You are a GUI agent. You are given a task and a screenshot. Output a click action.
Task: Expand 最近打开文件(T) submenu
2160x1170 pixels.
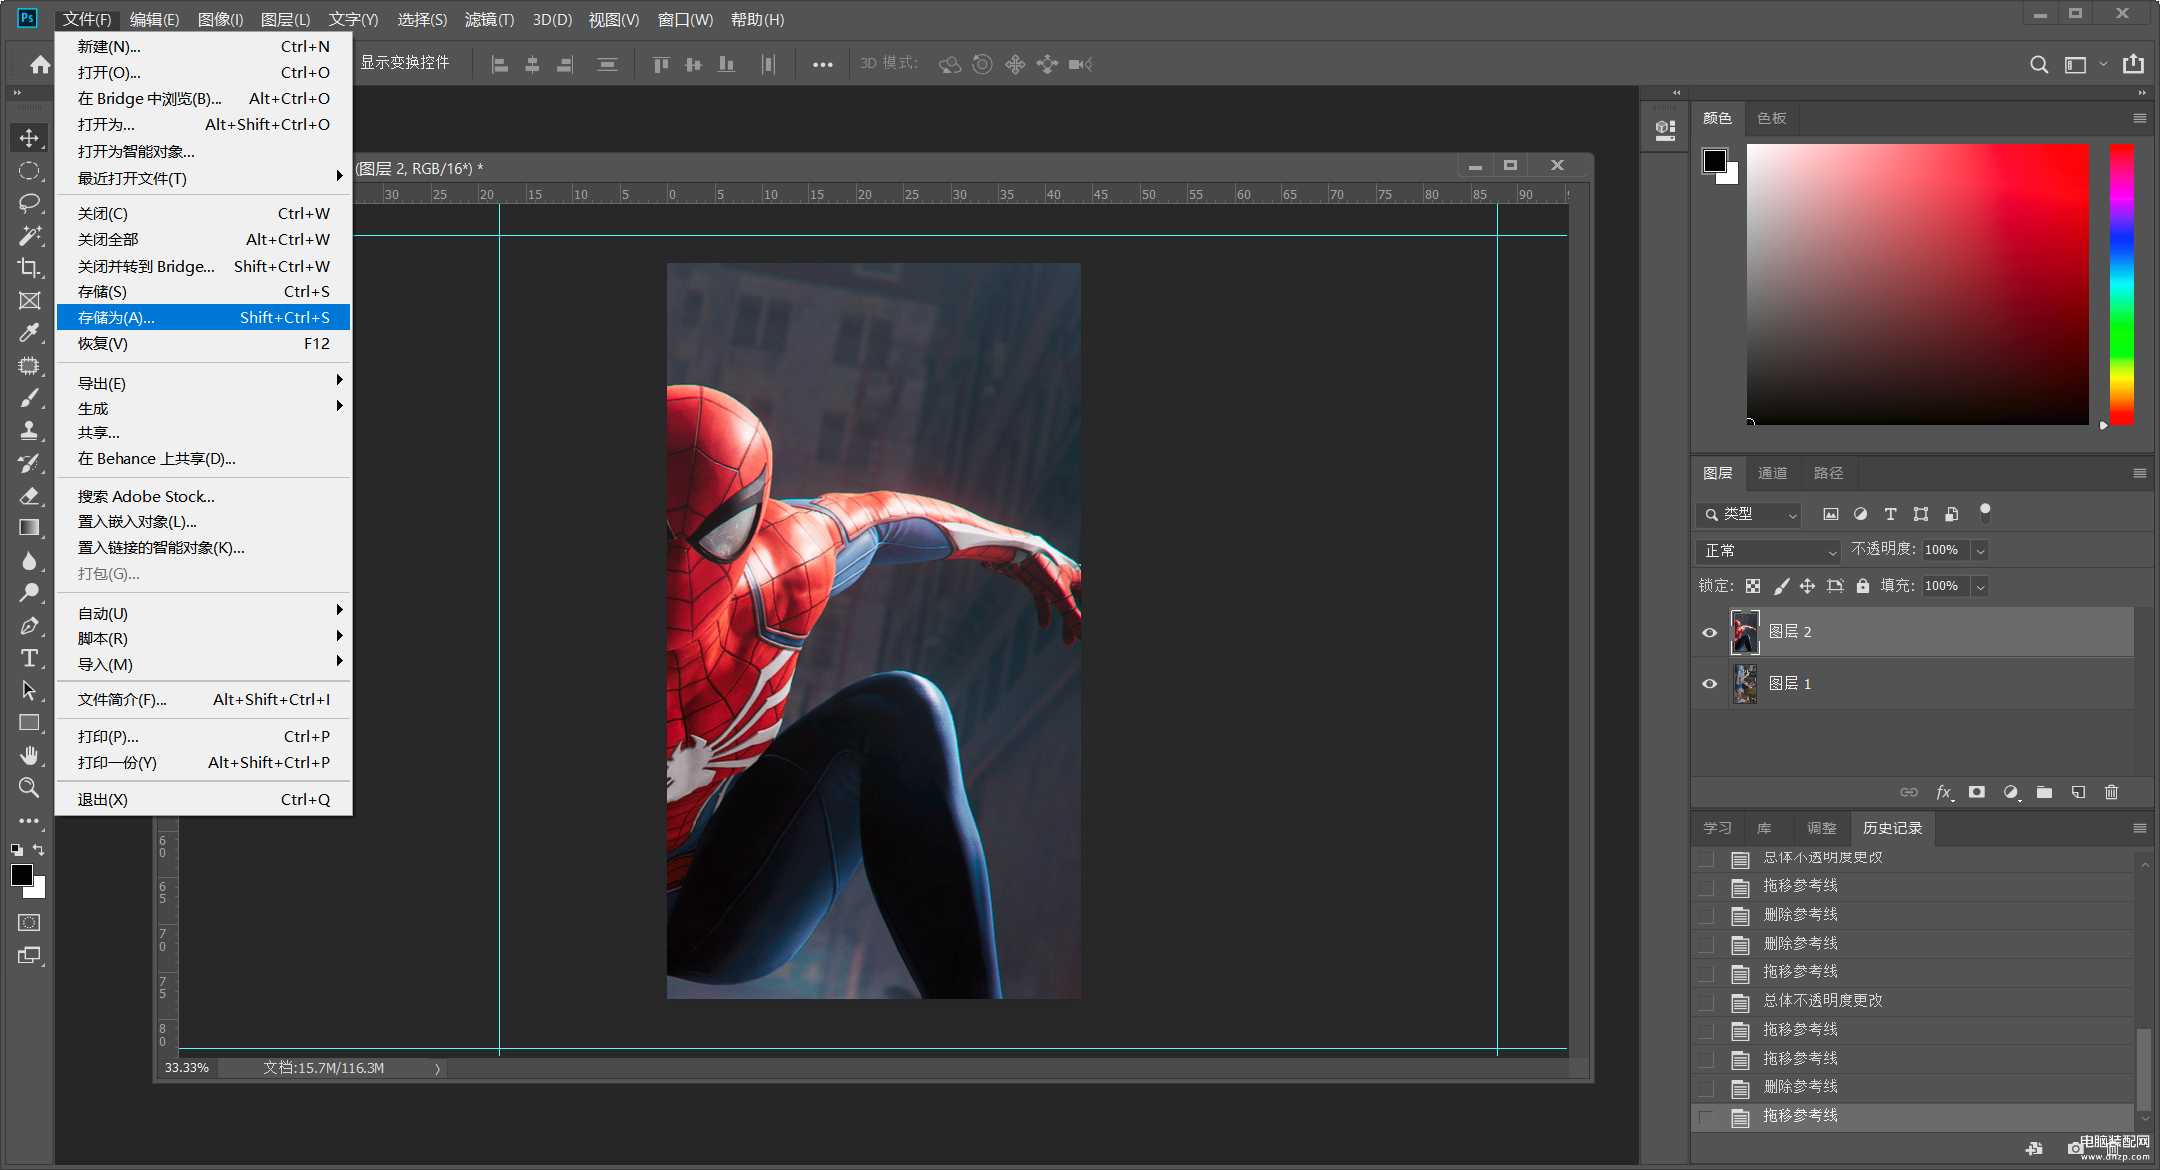tap(204, 178)
